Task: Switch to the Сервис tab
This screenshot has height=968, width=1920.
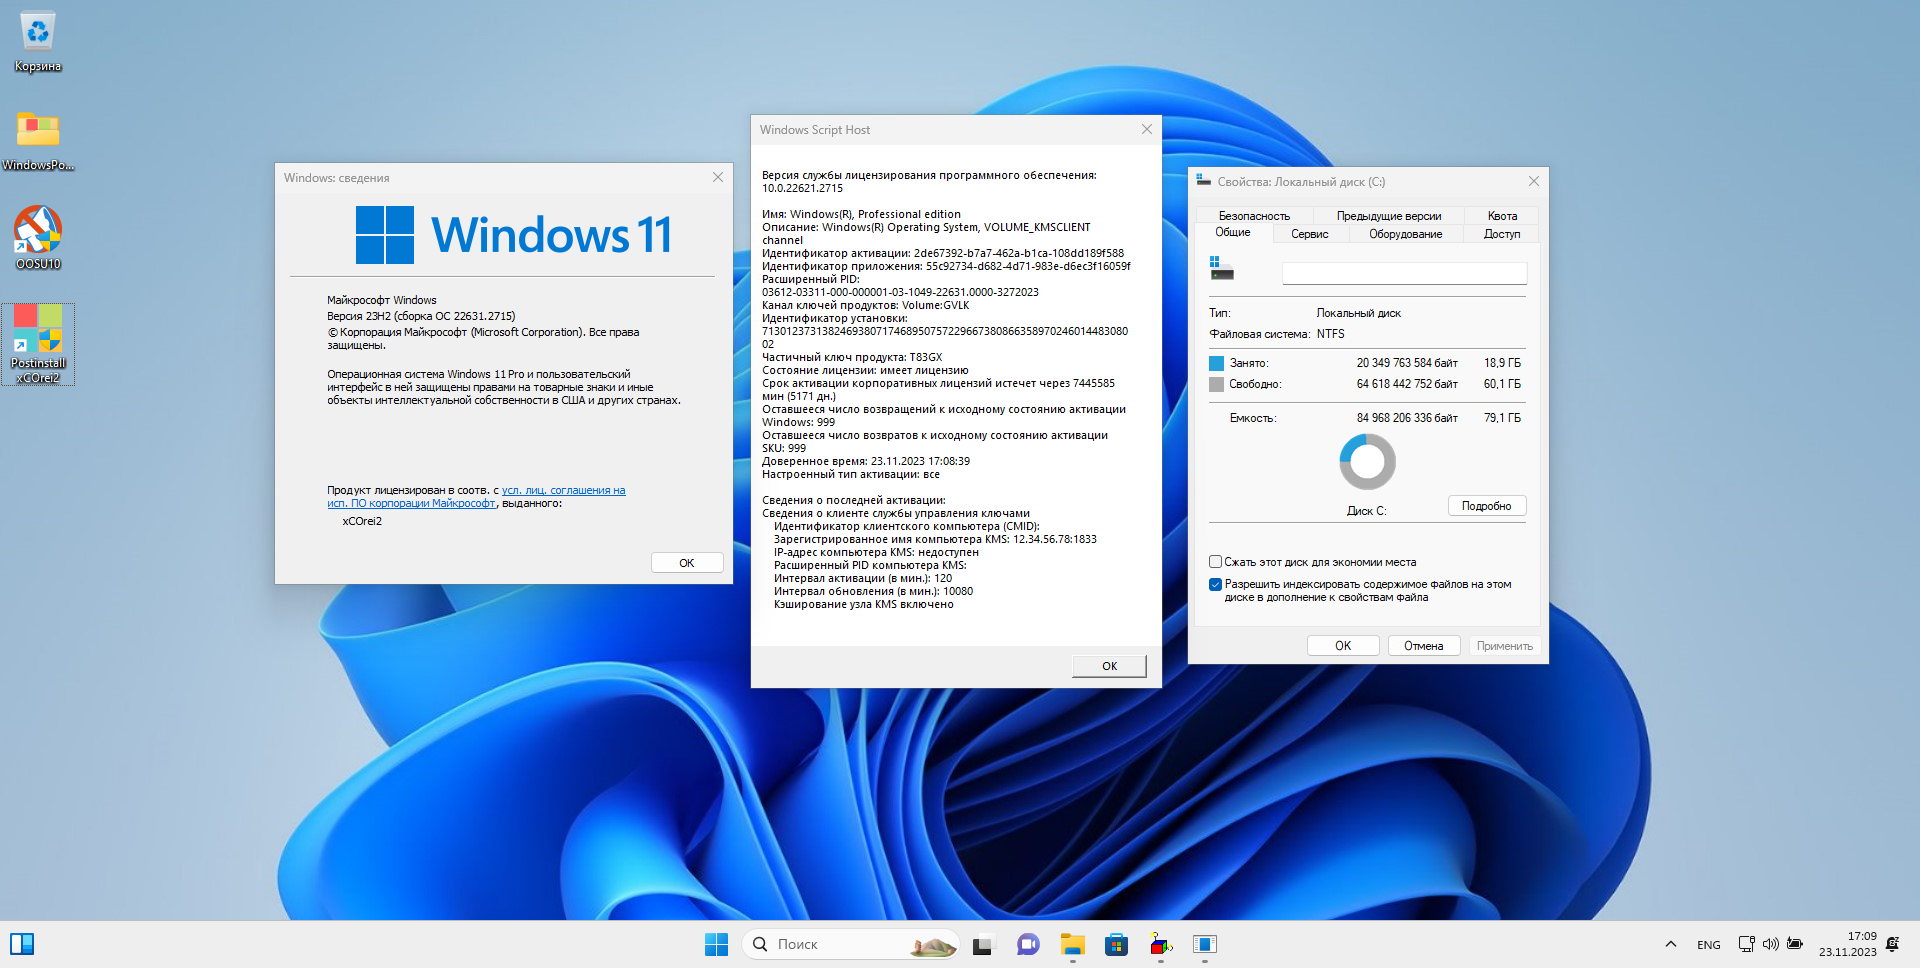Action: [x=1309, y=234]
